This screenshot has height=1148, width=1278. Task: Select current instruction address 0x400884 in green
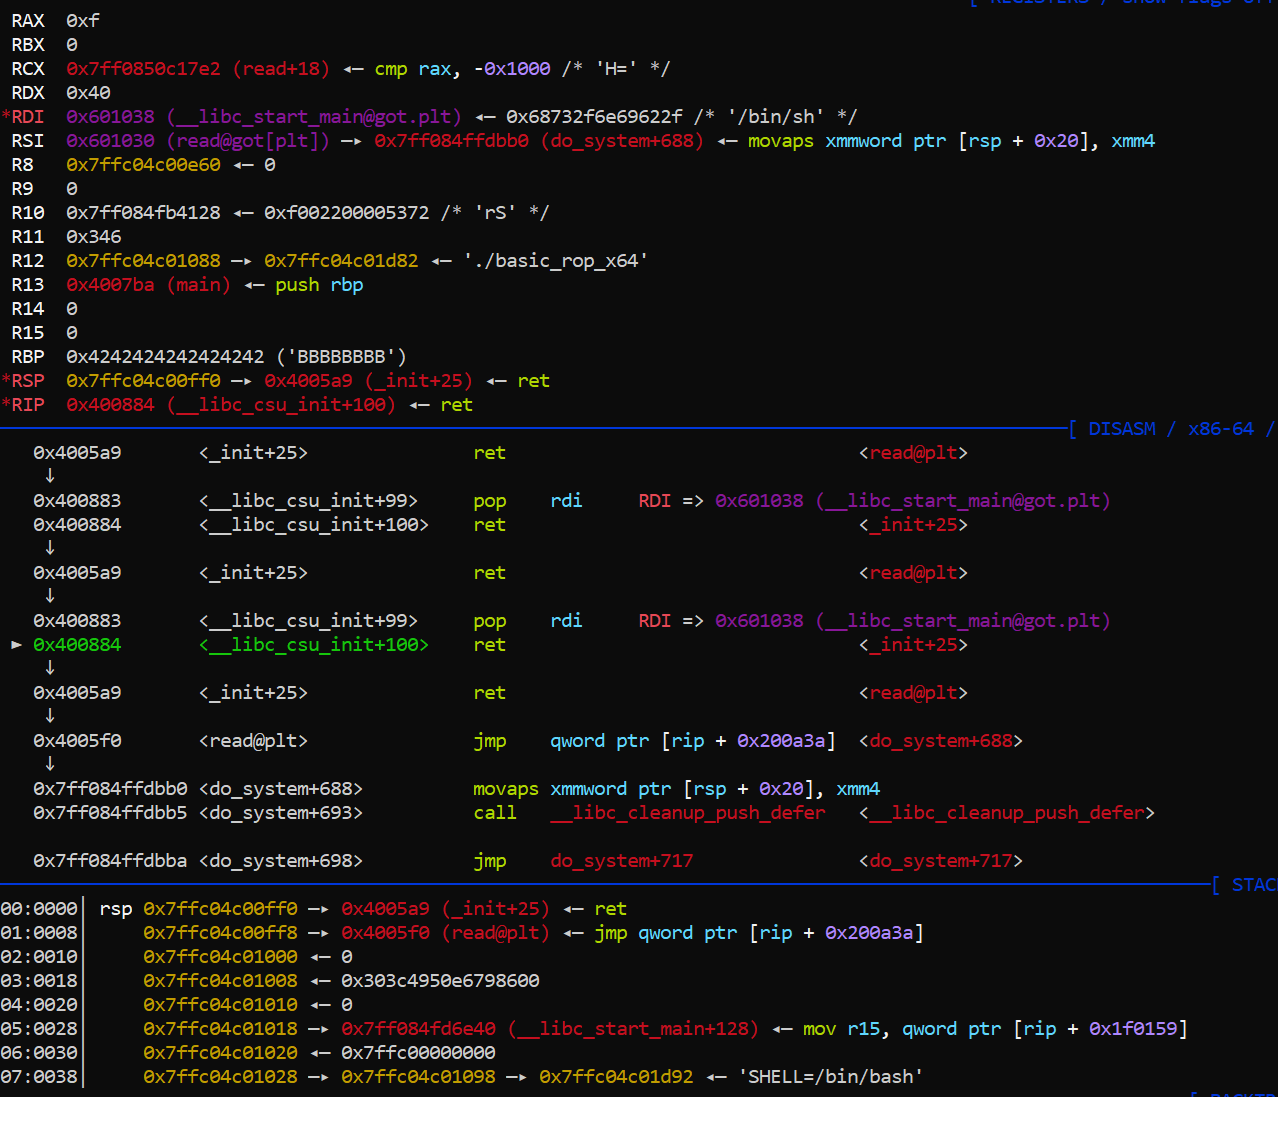77,645
